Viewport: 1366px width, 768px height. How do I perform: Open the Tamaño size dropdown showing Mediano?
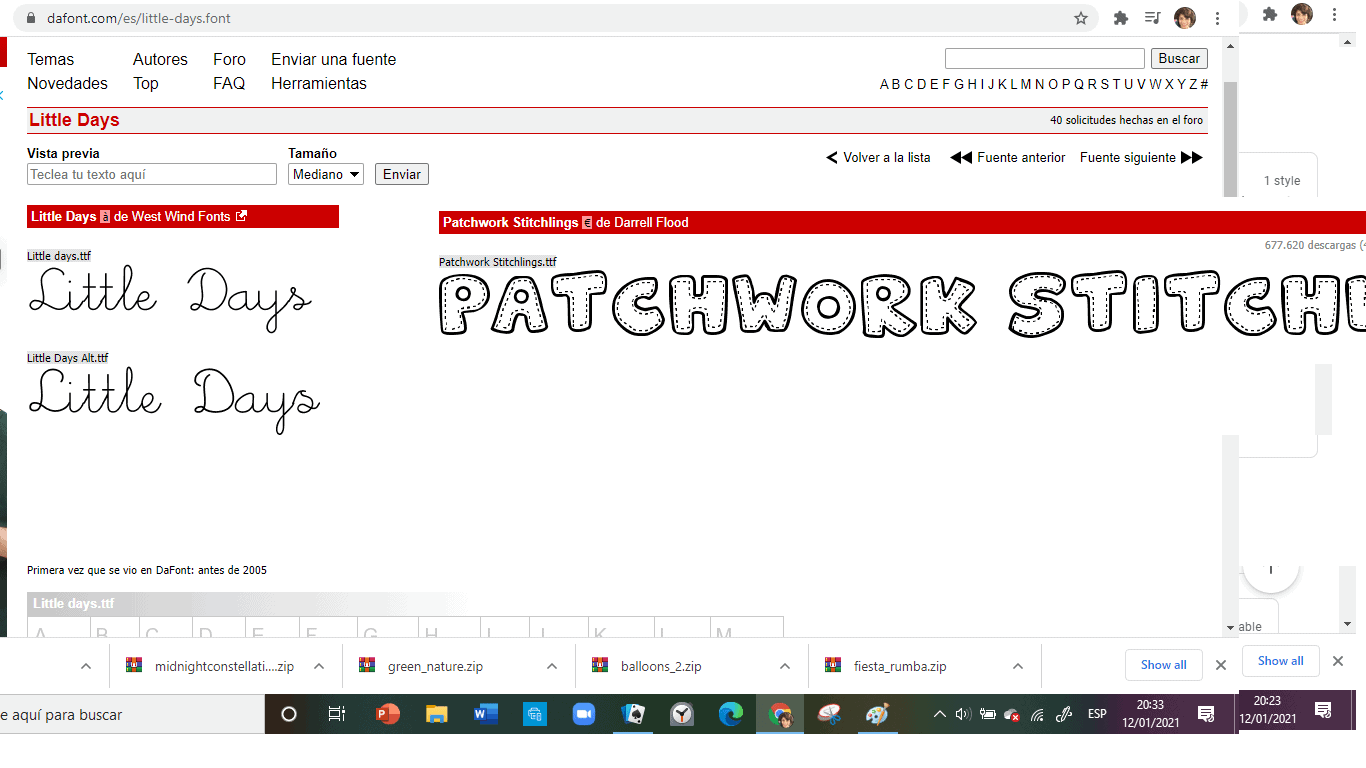pyautogui.click(x=326, y=174)
